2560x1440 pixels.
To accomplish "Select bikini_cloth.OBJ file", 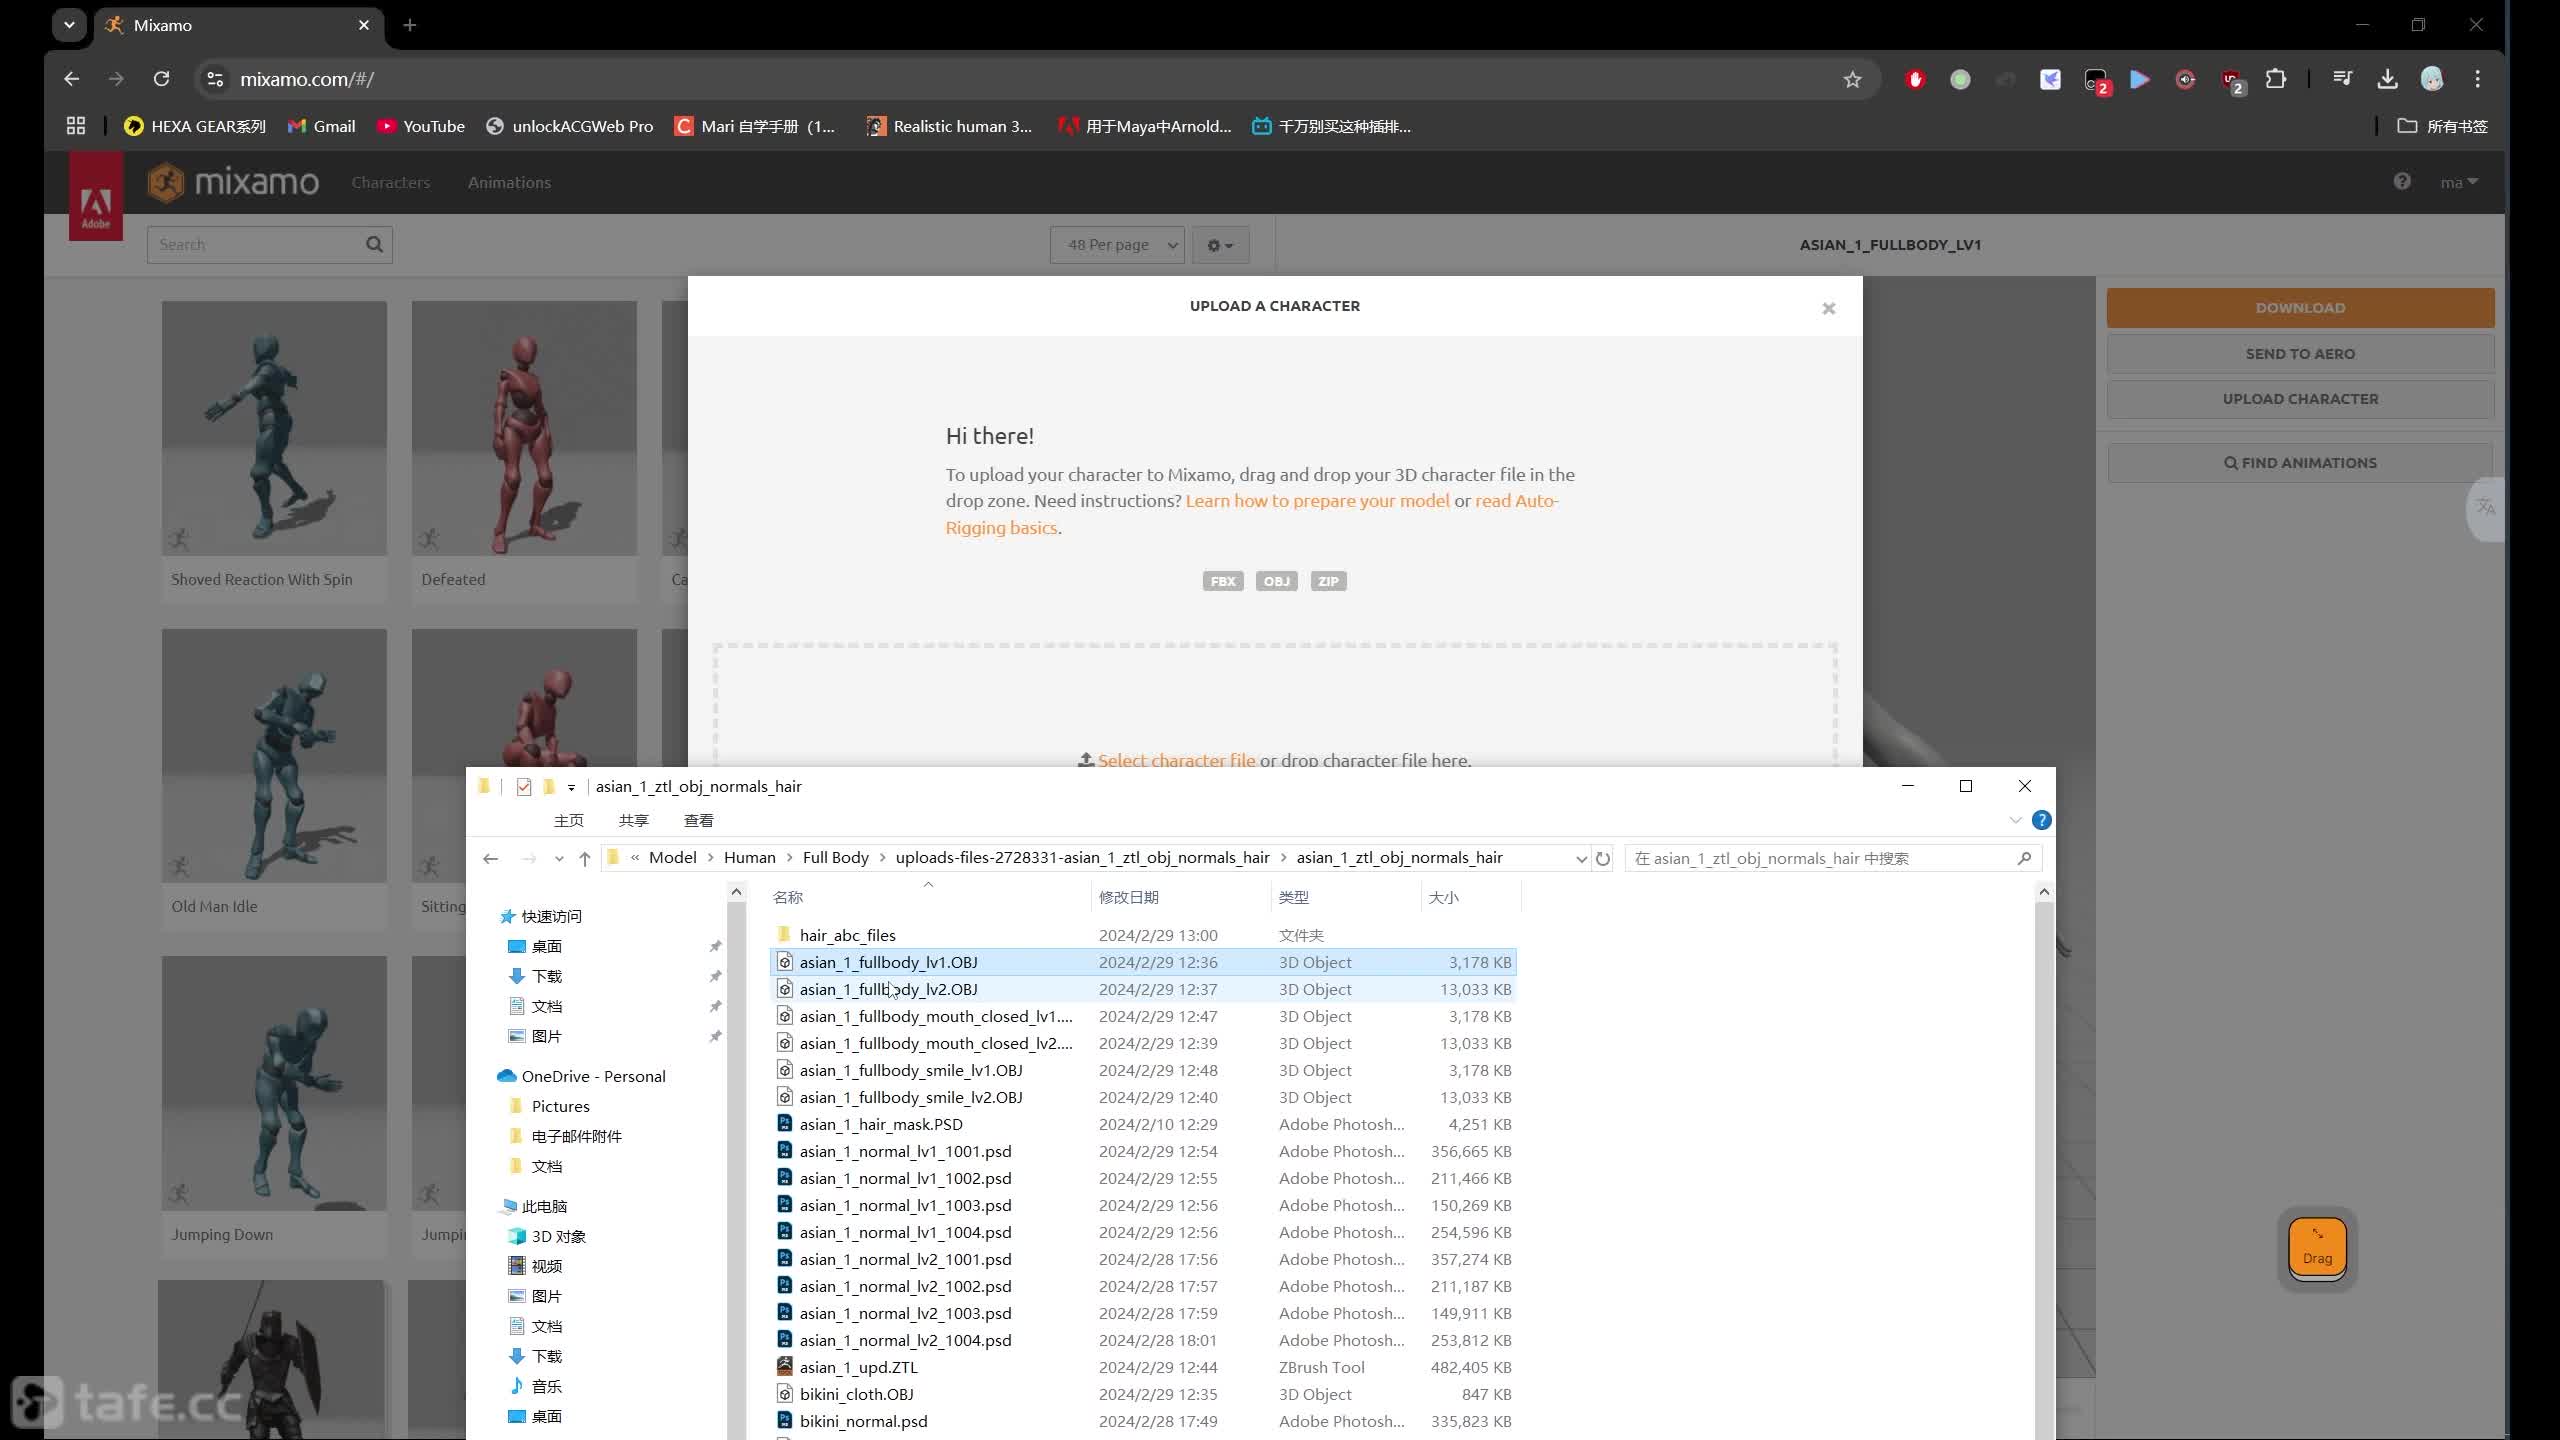I will [x=1144, y=1394].
